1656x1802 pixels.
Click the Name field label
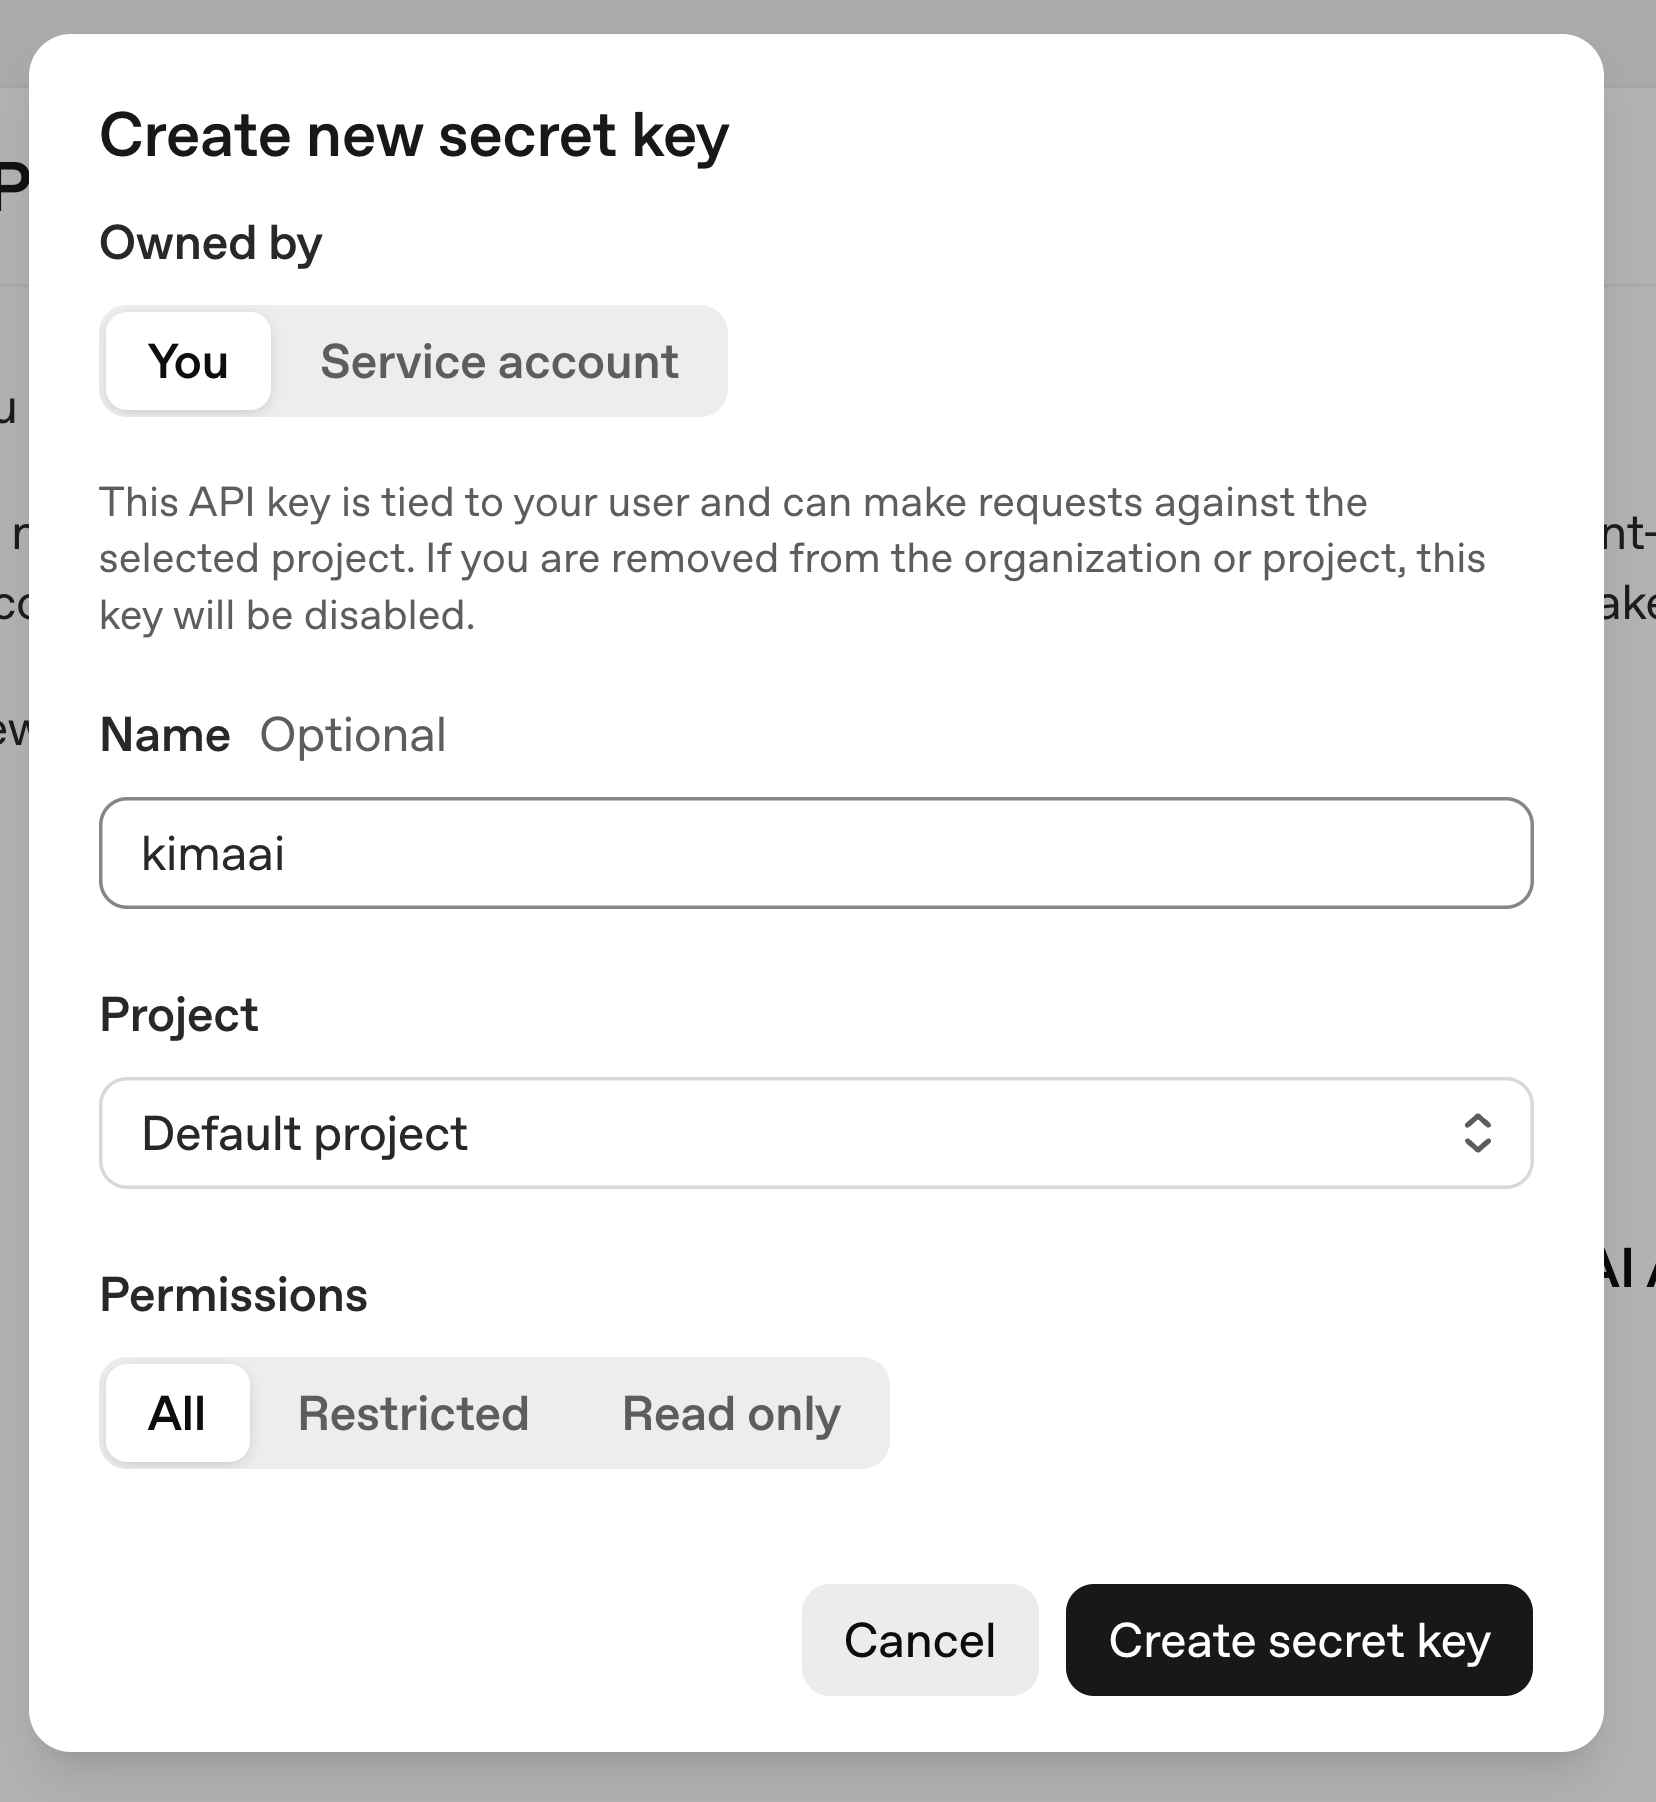(165, 735)
